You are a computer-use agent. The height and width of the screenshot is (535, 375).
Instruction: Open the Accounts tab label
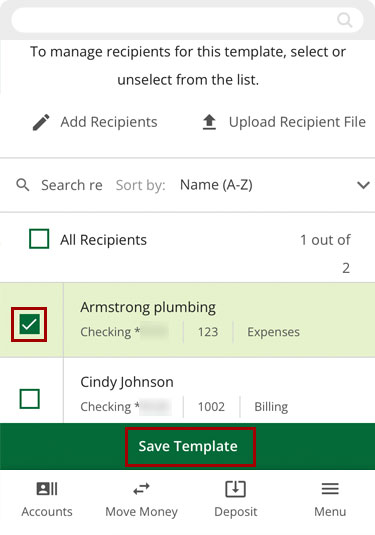tap(47, 512)
